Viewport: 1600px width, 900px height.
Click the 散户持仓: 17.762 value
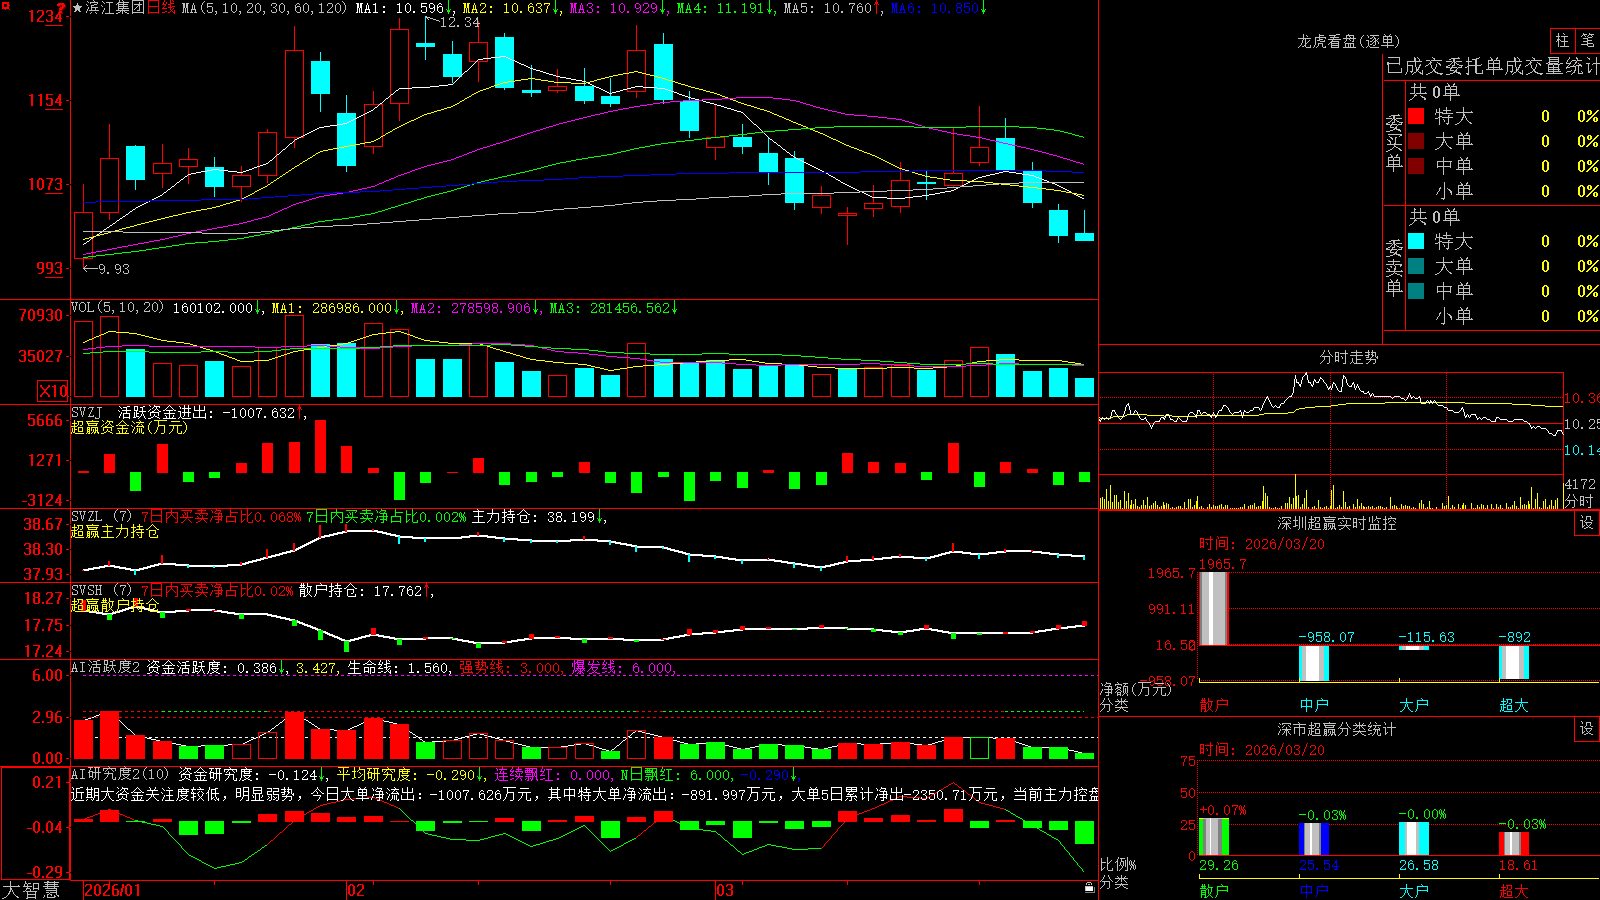[x=361, y=591]
